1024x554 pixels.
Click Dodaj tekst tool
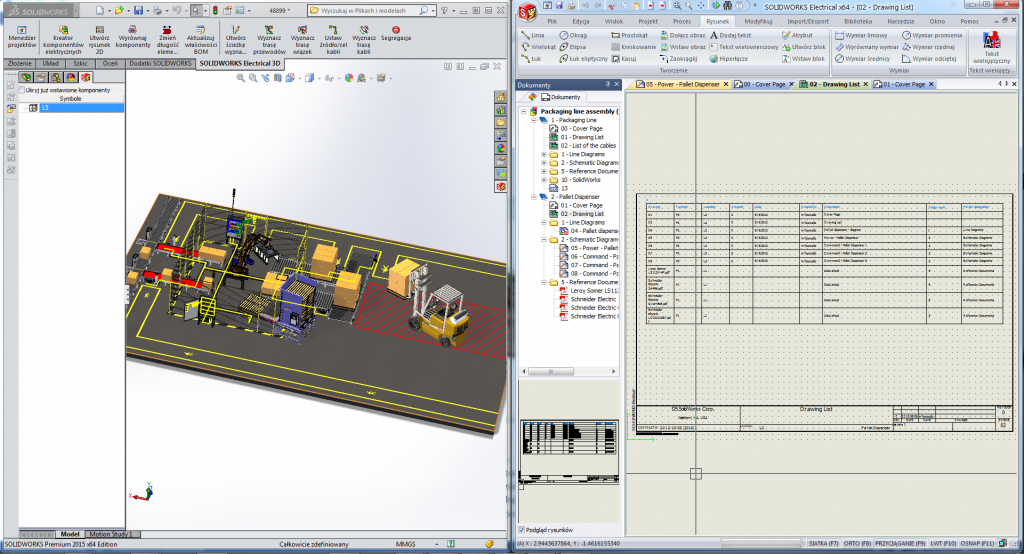(736, 34)
